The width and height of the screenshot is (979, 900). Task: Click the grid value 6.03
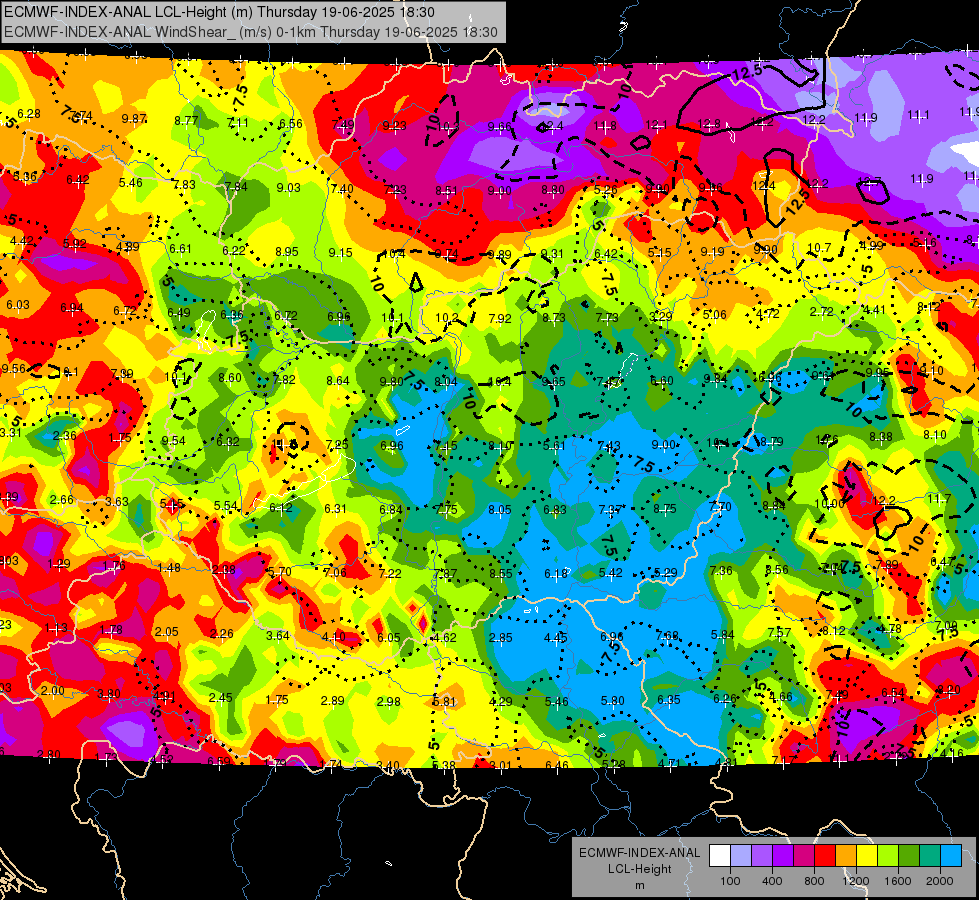coord(17,305)
